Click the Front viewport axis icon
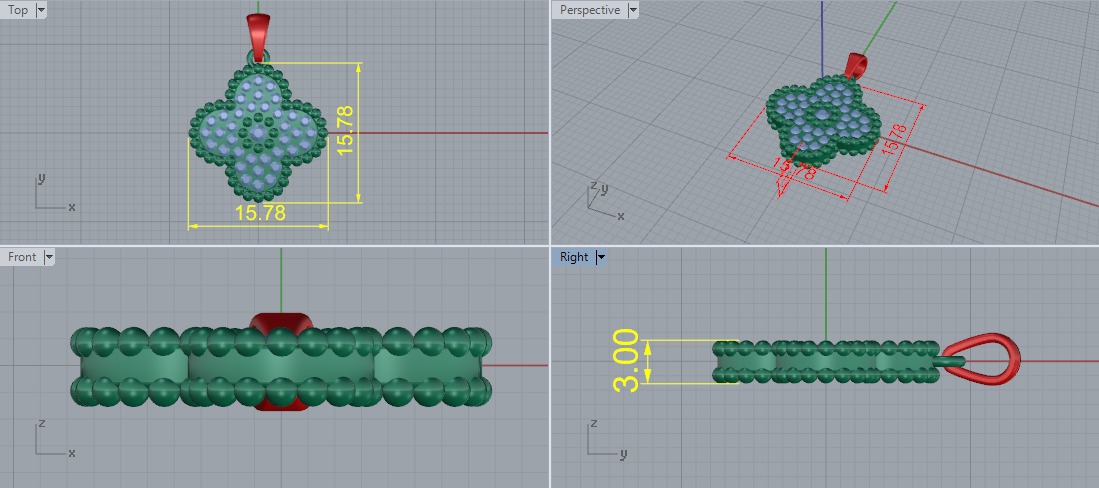This screenshot has width=1099, height=488. (54, 438)
